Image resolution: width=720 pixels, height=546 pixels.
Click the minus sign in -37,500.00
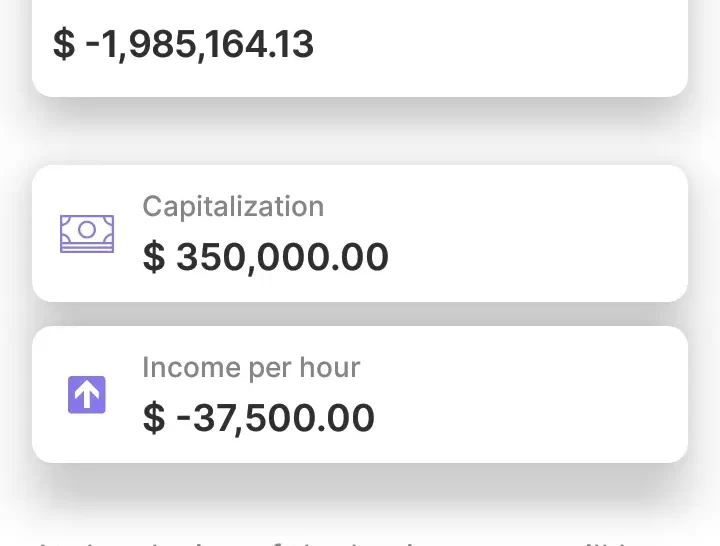pyautogui.click(x=183, y=418)
